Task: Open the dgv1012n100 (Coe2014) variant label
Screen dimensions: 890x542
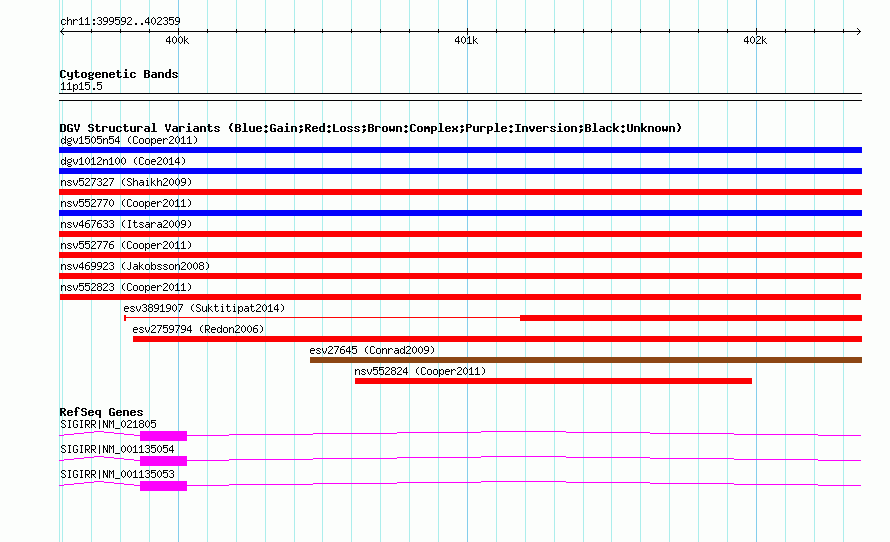Action: point(123,161)
